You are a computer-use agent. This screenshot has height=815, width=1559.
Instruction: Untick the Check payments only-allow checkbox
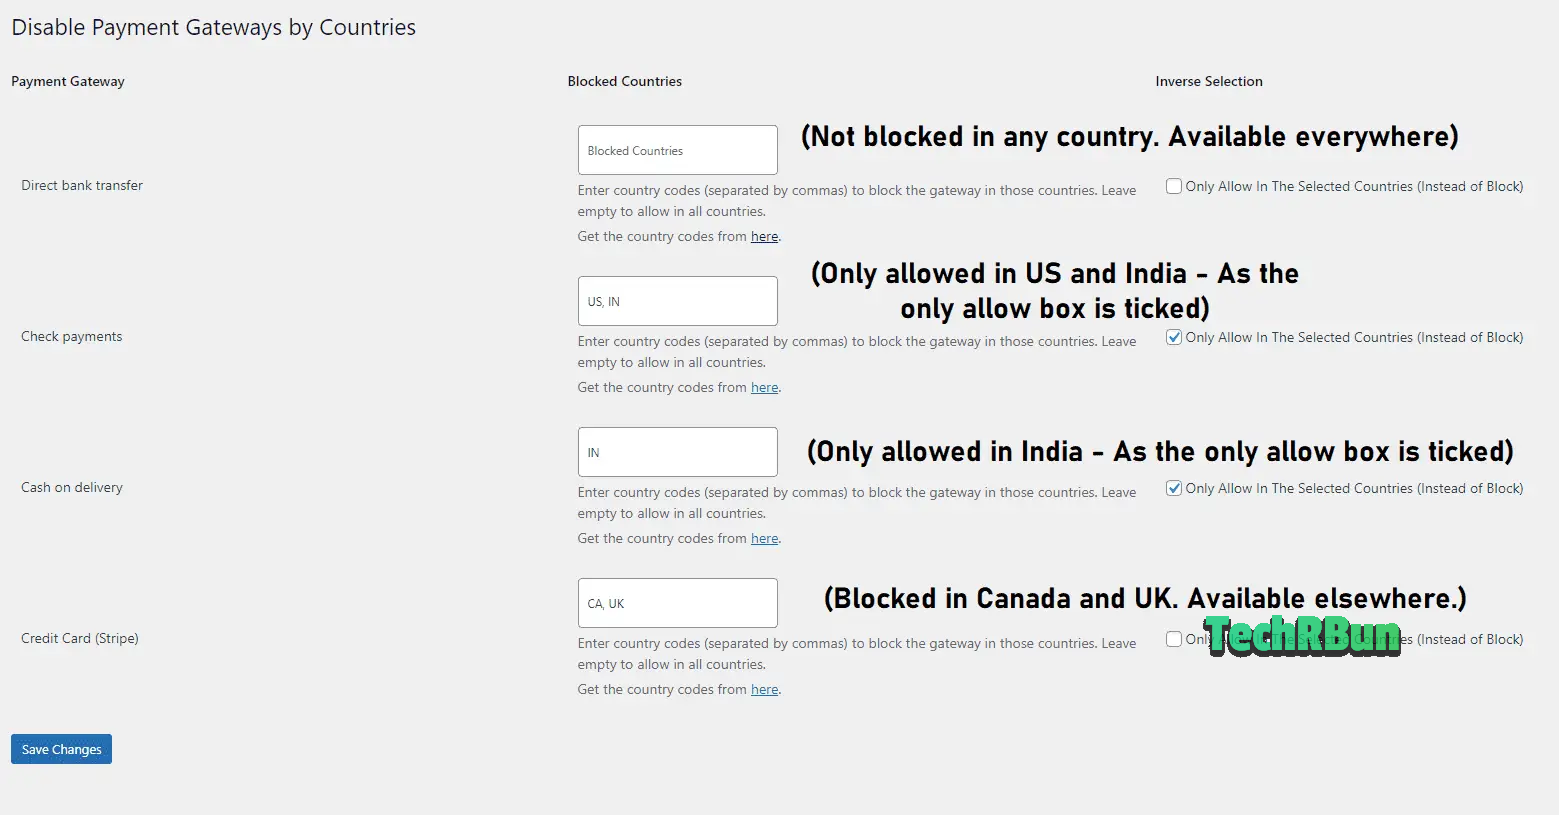click(x=1174, y=337)
